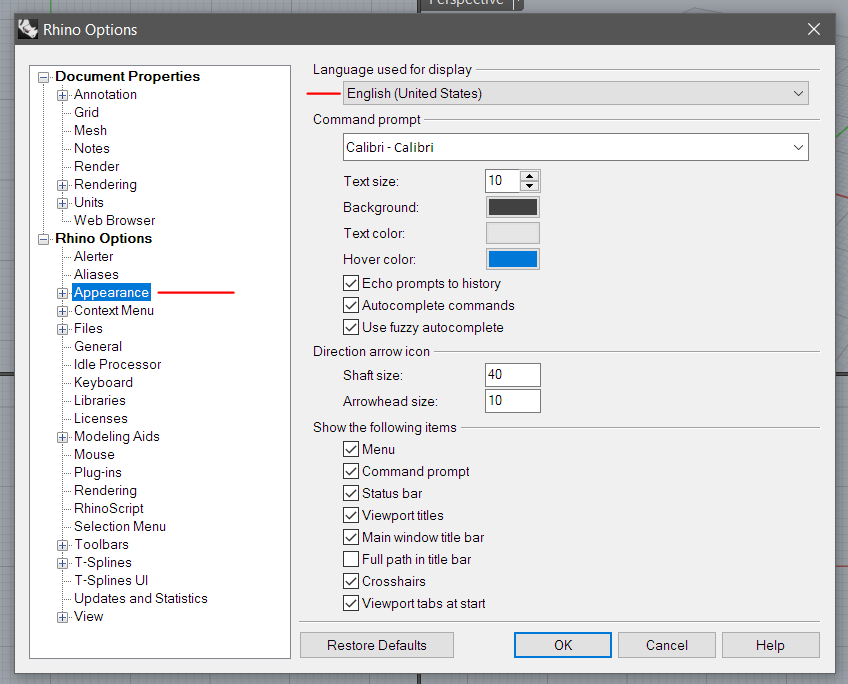Open the RhinoScript options page
This screenshot has height=684, width=848.
point(109,508)
